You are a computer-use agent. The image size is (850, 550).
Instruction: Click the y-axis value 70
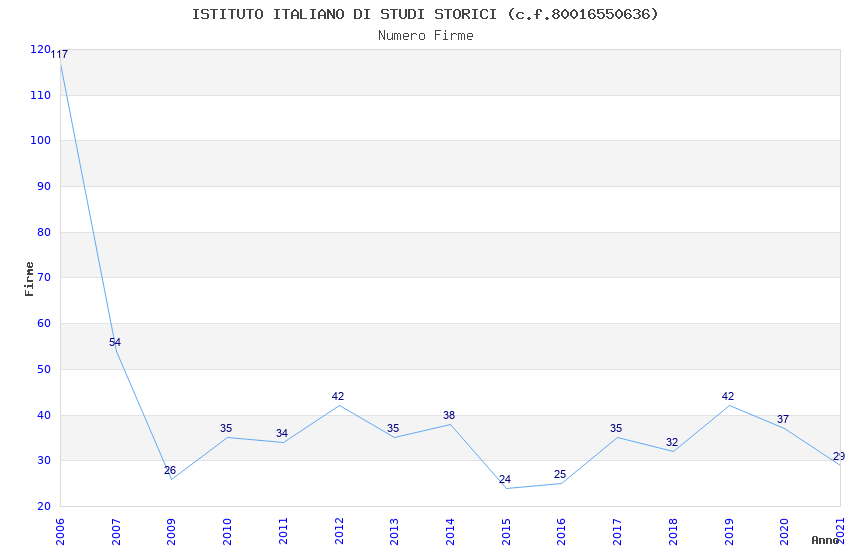(43, 277)
